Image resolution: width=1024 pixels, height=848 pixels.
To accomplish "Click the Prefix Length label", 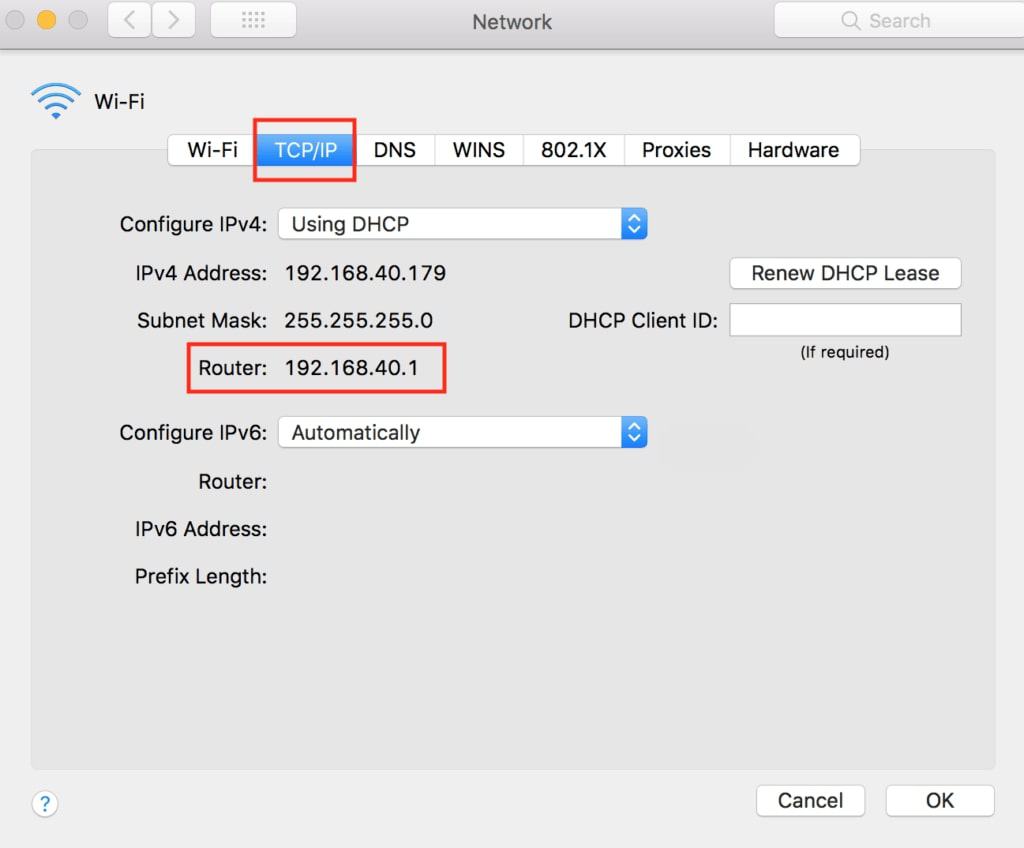I will pos(201,577).
